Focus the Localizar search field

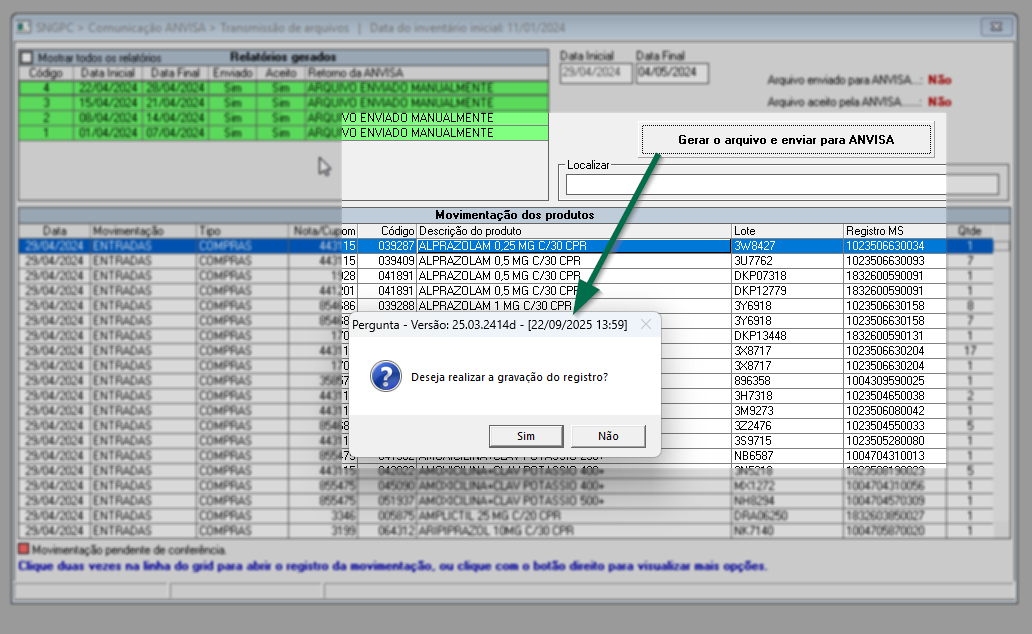781,184
